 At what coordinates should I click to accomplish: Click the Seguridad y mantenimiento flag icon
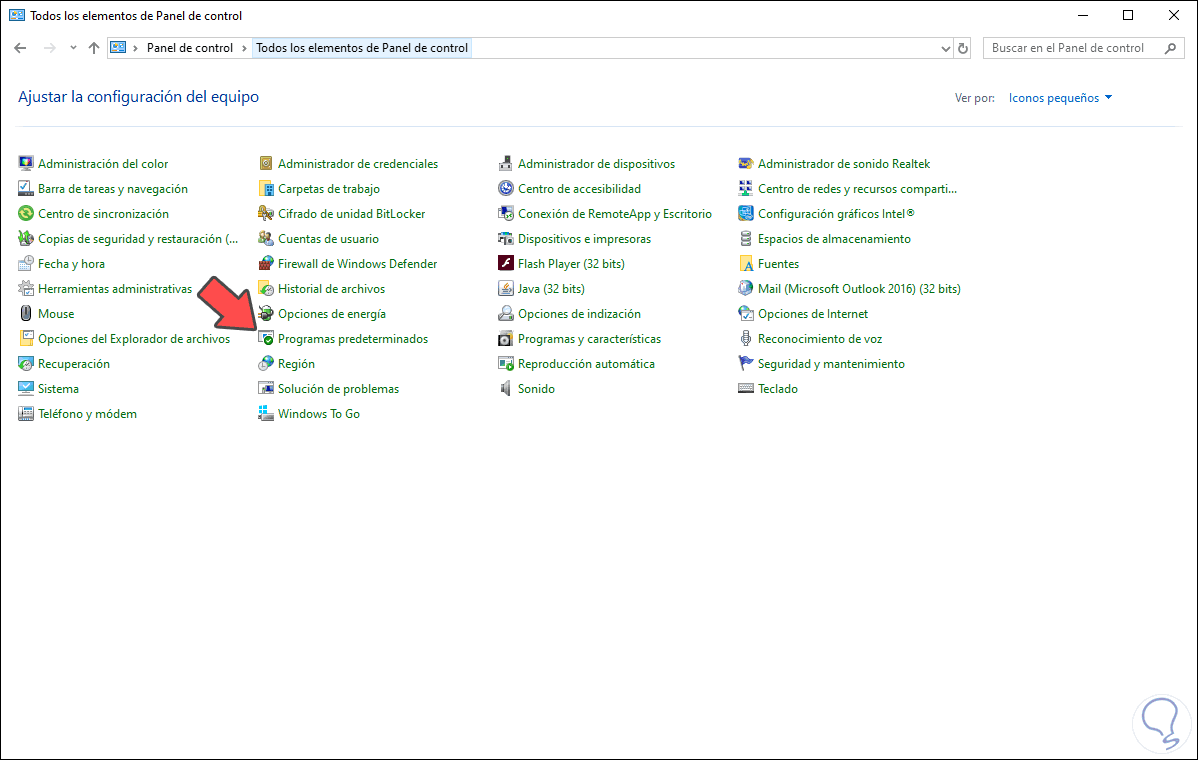[x=746, y=364]
